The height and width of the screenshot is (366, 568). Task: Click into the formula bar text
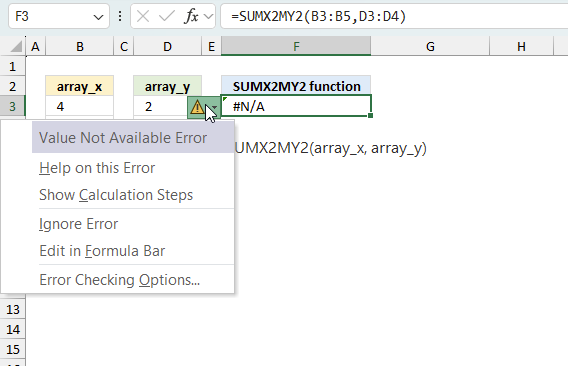coord(319,16)
